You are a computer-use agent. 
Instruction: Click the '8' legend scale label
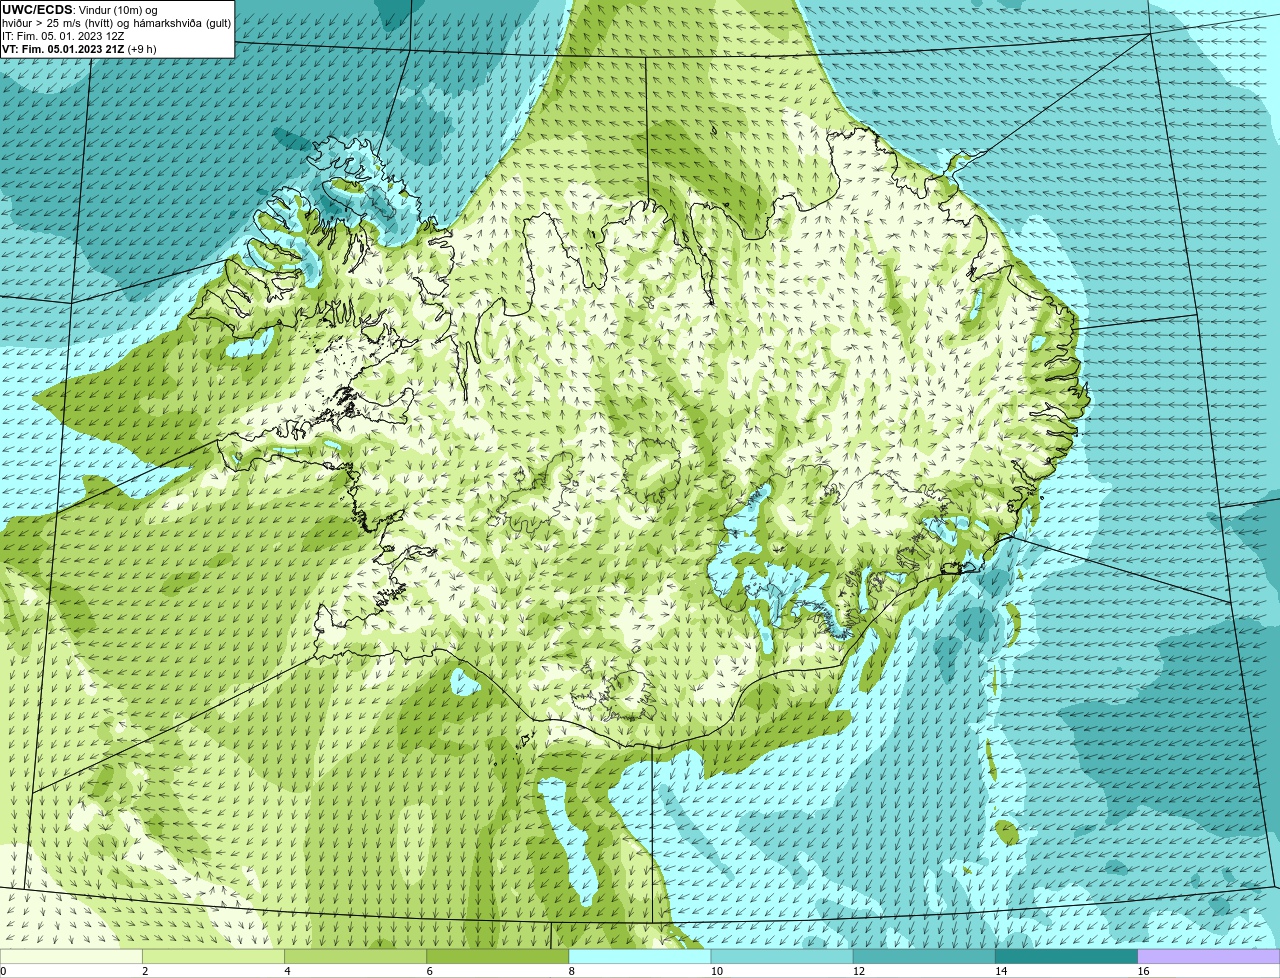click(x=571, y=971)
